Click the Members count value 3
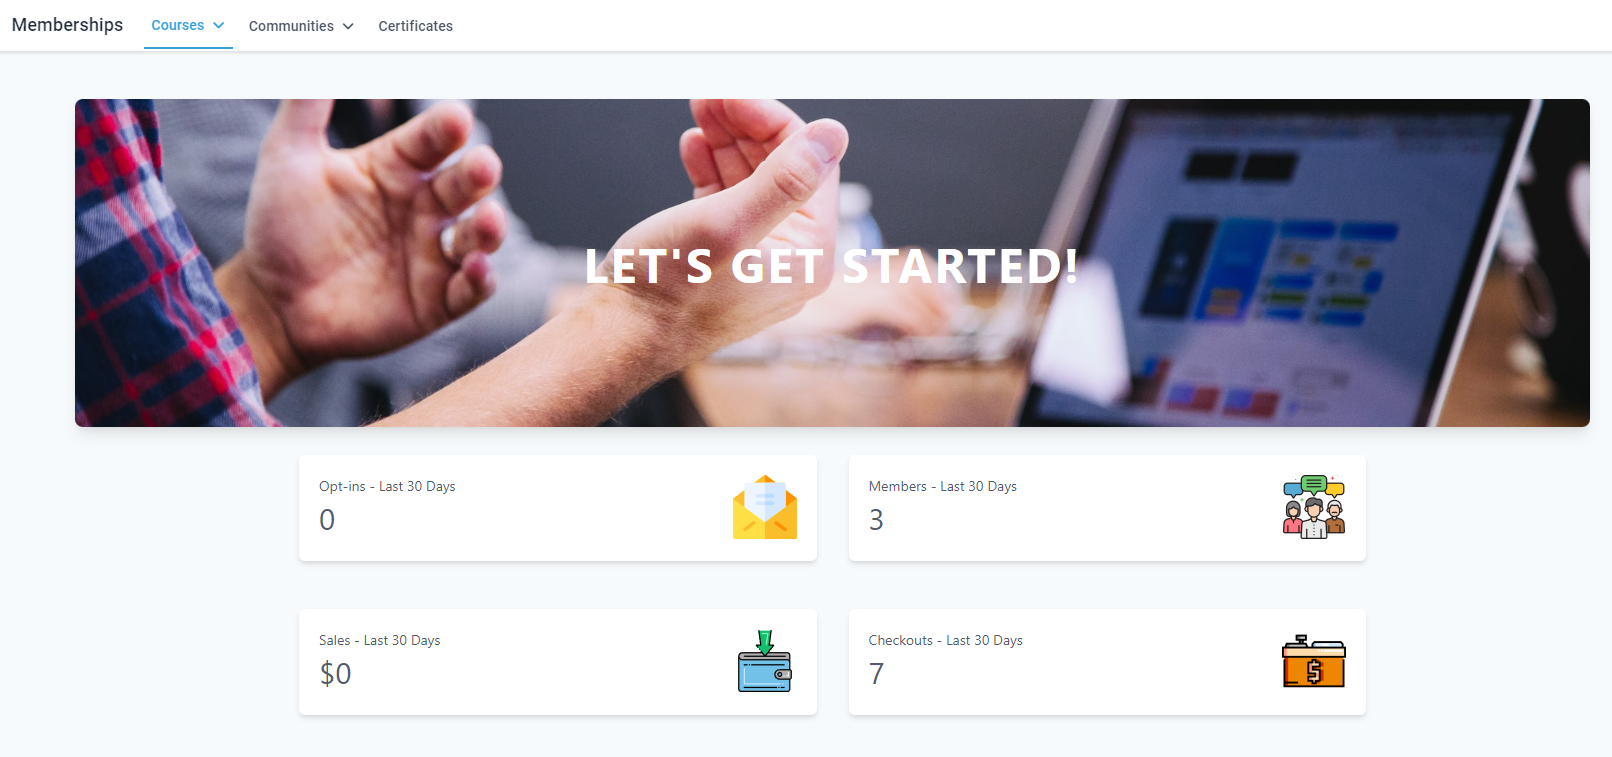The width and height of the screenshot is (1612, 757). pos(876,520)
